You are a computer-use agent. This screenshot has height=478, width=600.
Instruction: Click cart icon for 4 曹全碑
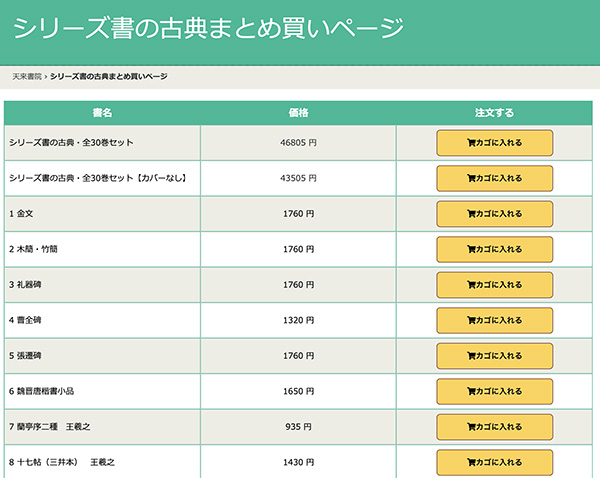[x=471, y=320]
